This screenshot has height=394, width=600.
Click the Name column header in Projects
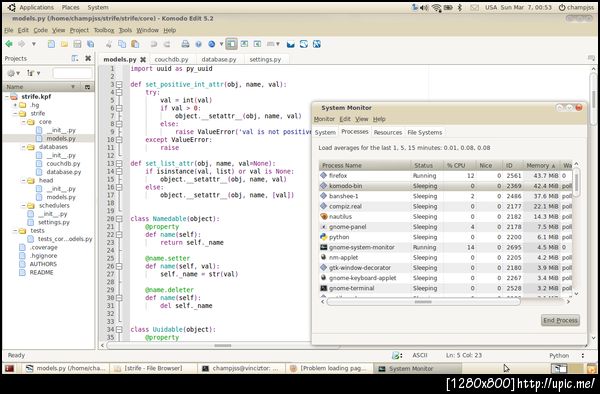[42, 87]
